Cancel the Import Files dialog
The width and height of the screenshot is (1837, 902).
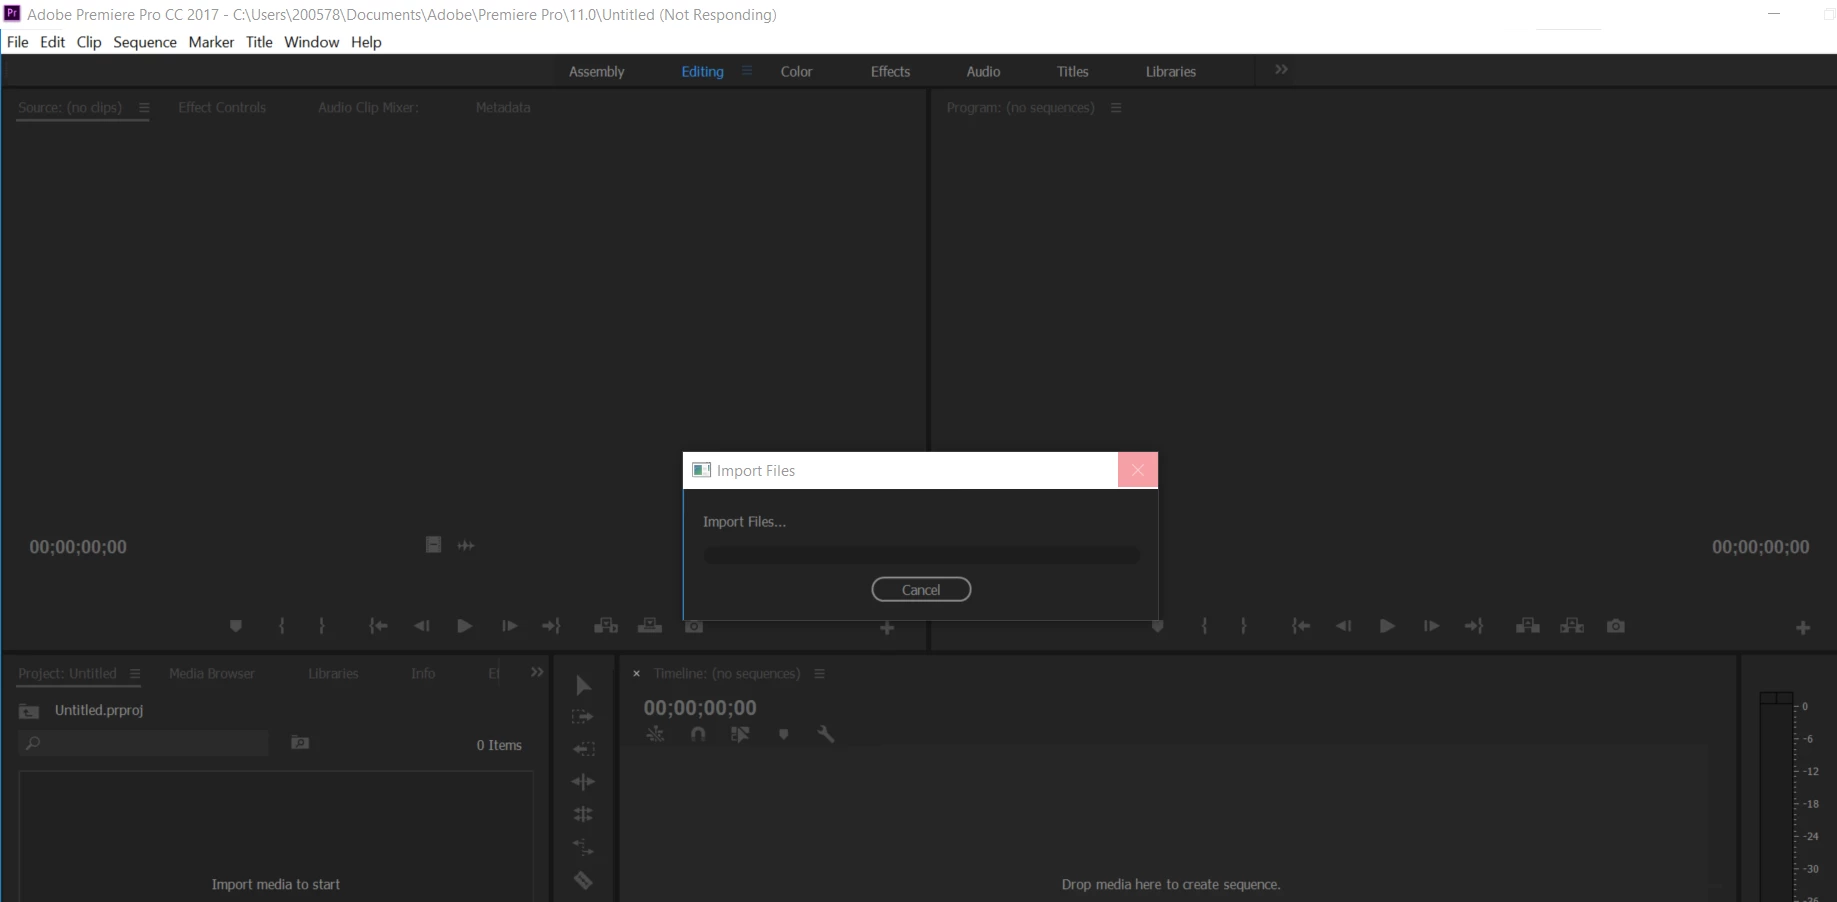pyautogui.click(x=921, y=590)
